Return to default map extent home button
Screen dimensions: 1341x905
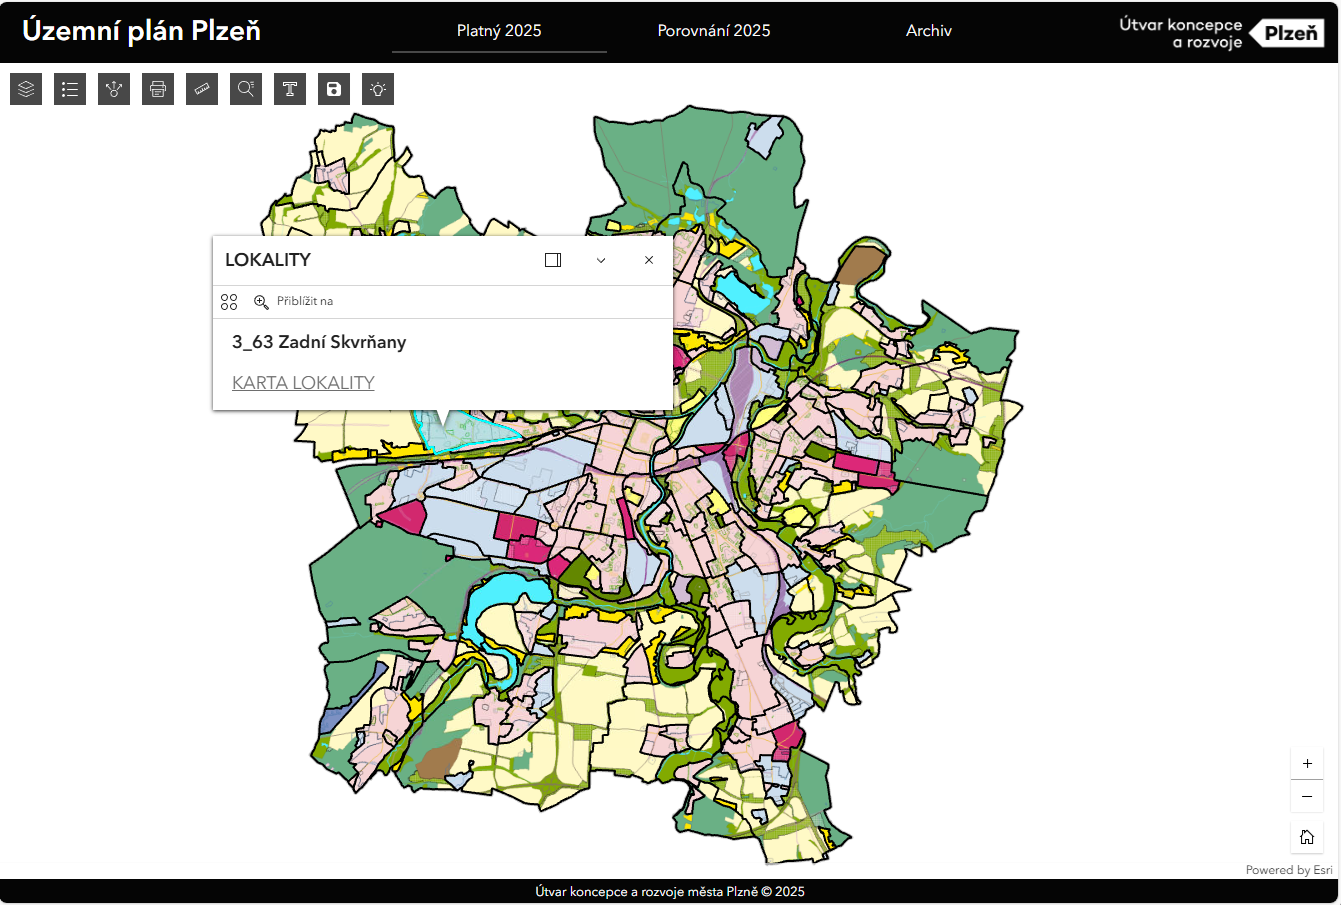click(x=1307, y=837)
